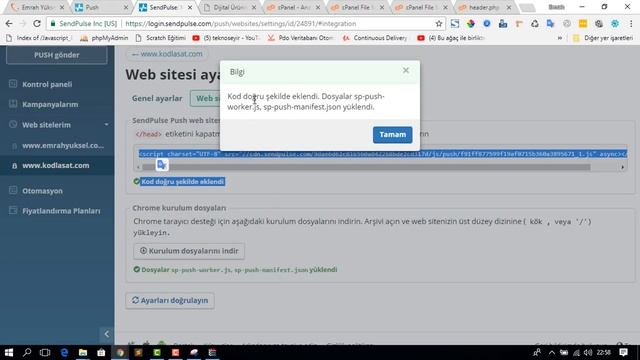This screenshot has height=360, width=640.
Task: Open Task View on taskbar
Action: 45,352
